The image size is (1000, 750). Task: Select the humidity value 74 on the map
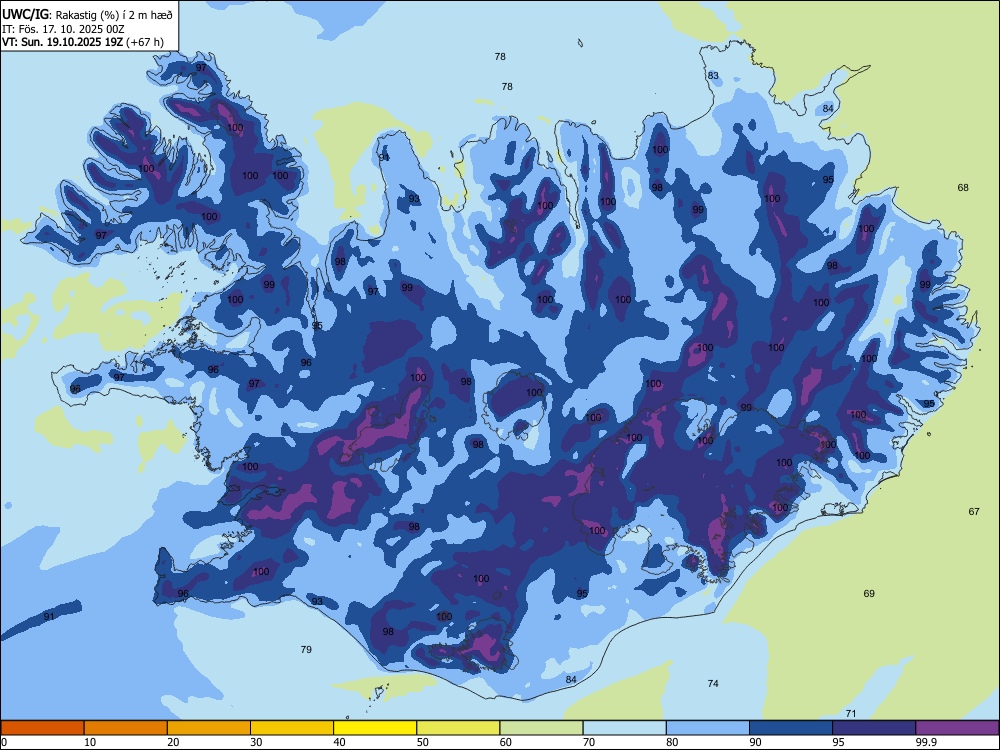click(713, 684)
